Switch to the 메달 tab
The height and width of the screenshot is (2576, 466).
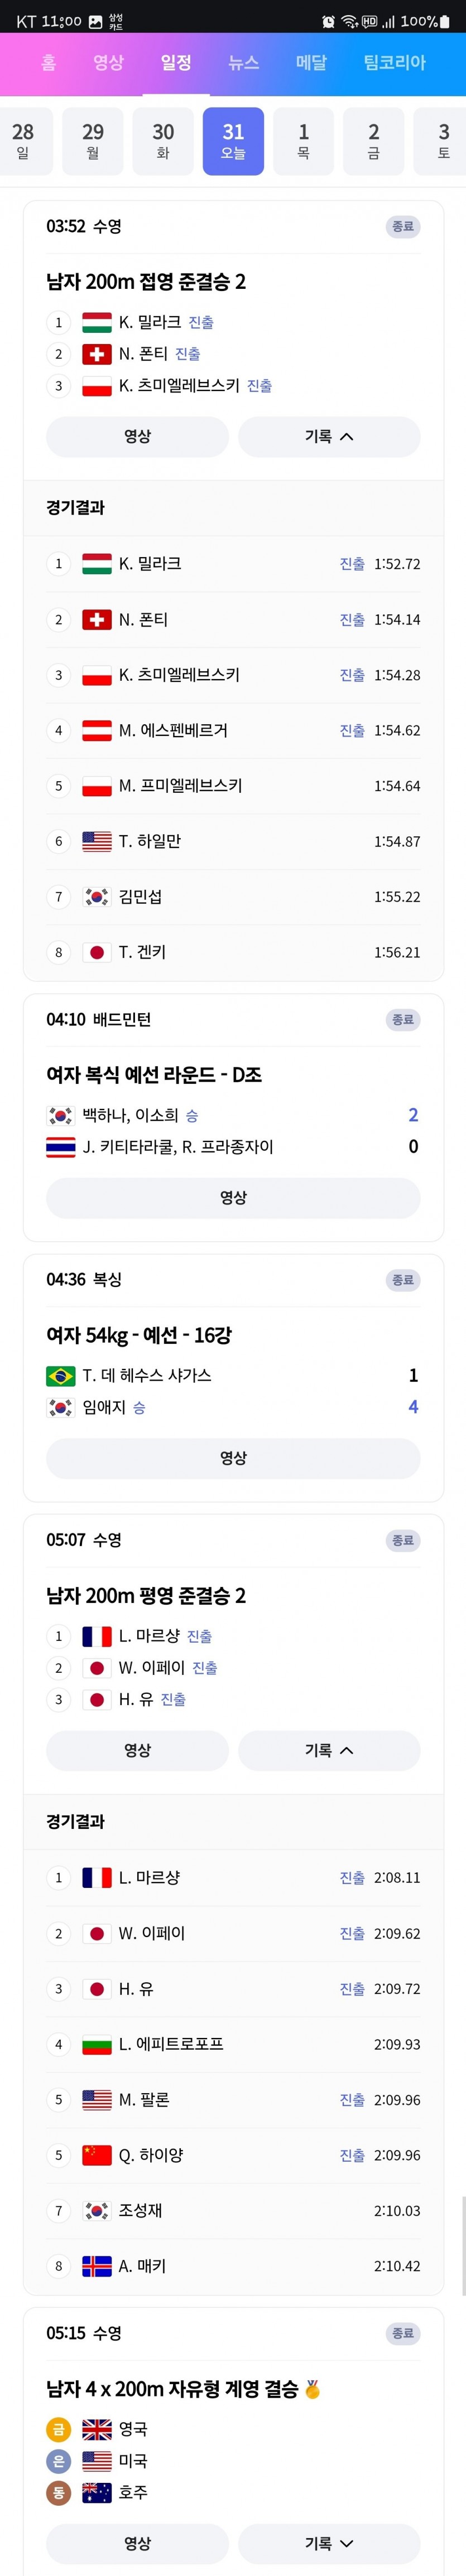click(311, 62)
